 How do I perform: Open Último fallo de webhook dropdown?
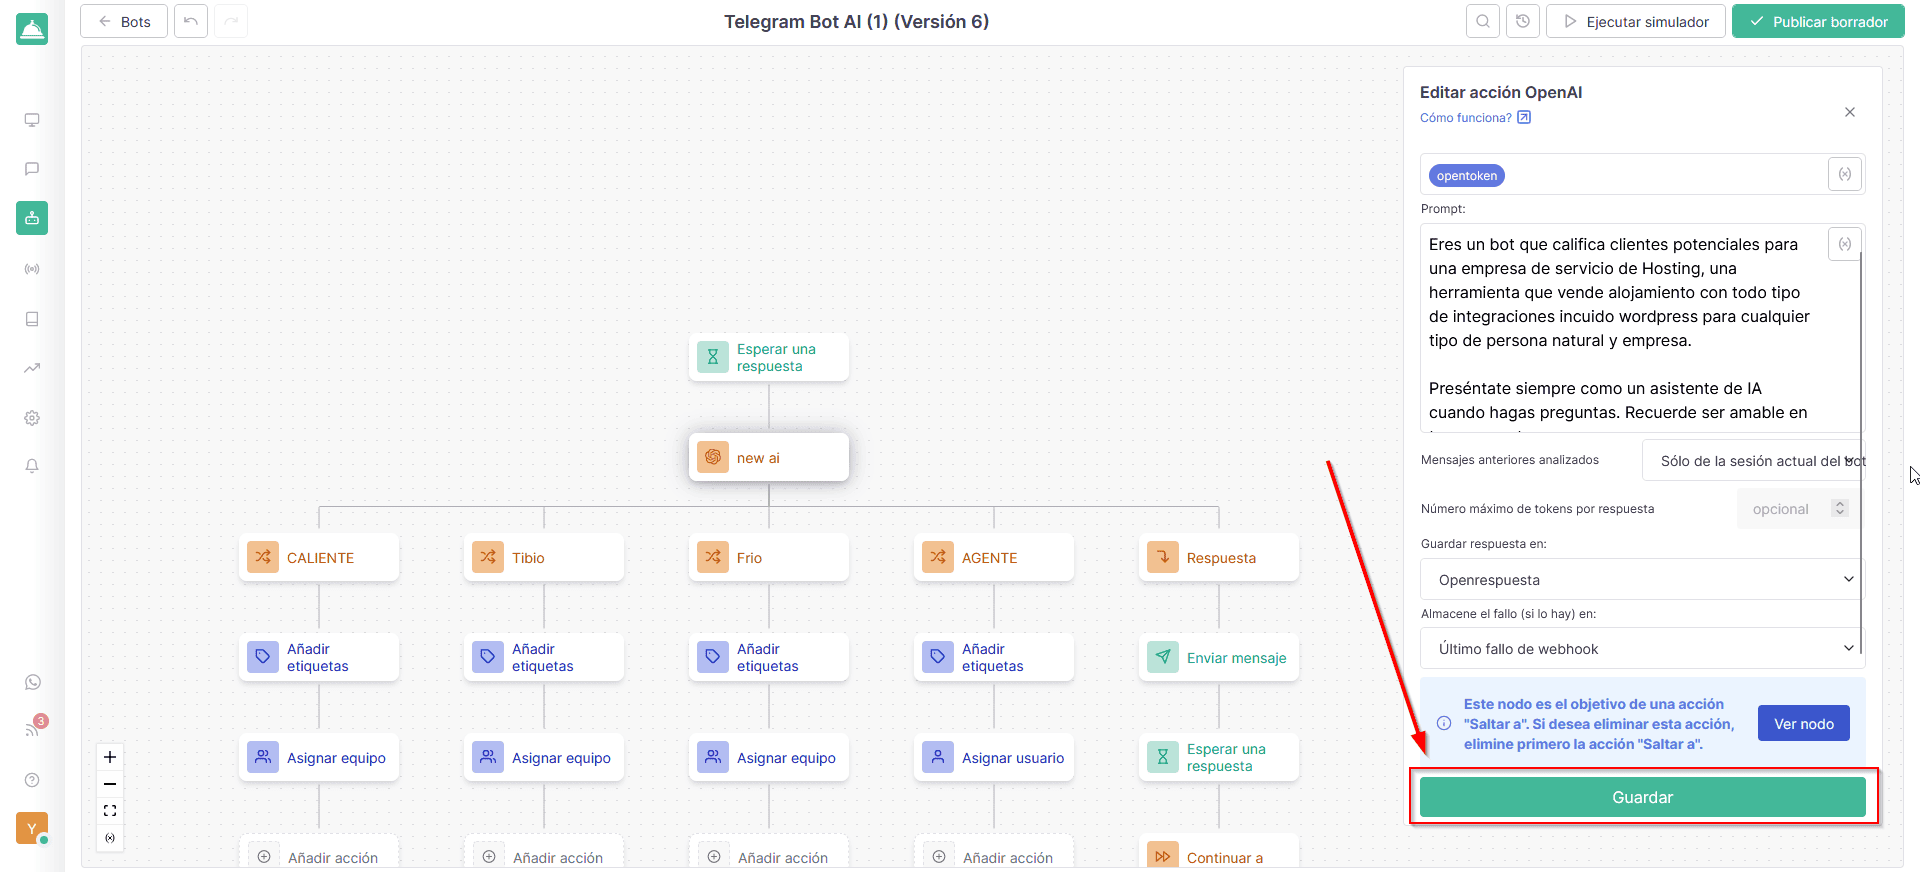click(x=1642, y=649)
